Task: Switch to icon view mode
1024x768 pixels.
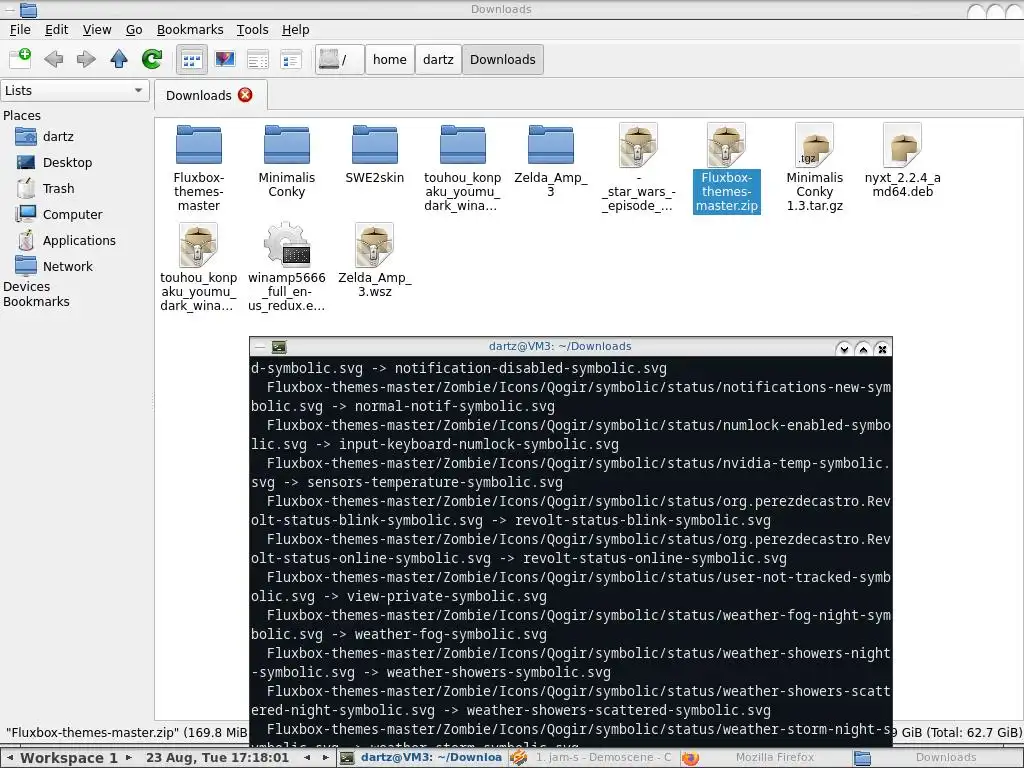Action: coord(191,60)
